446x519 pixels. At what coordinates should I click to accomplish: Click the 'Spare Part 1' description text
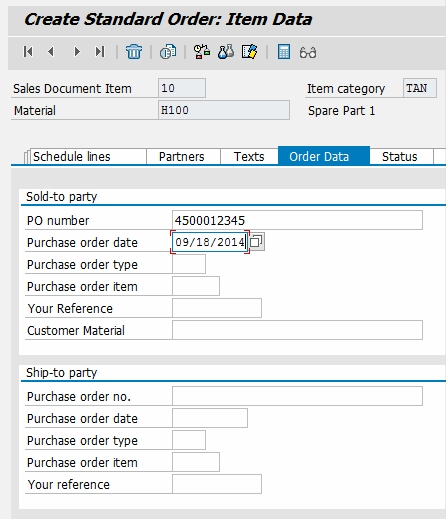click(x=341, y=111)
